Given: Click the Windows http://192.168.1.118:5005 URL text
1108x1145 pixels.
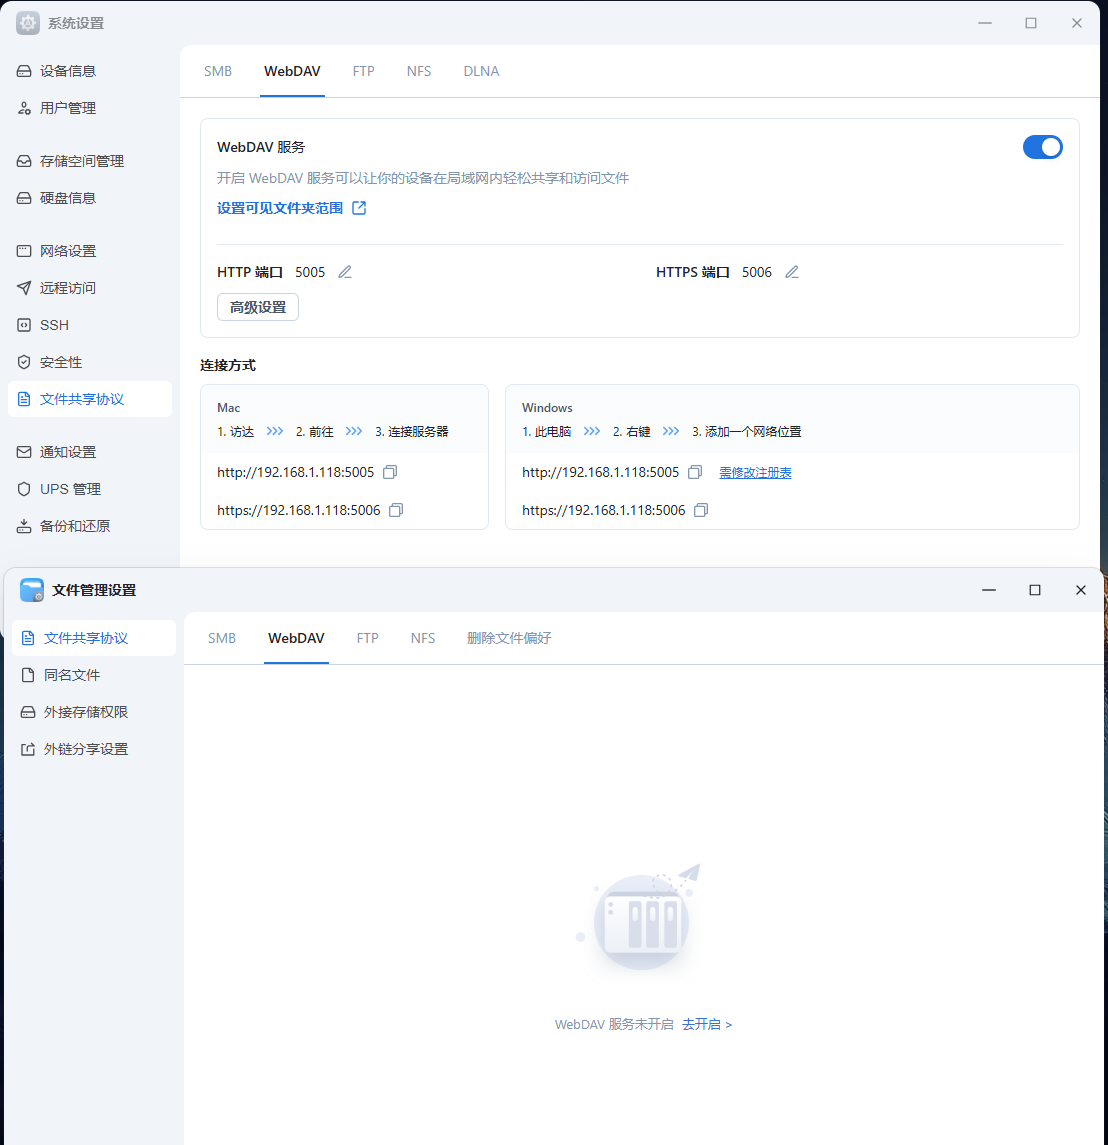Looking at the screenshot, I should [600, 472].
